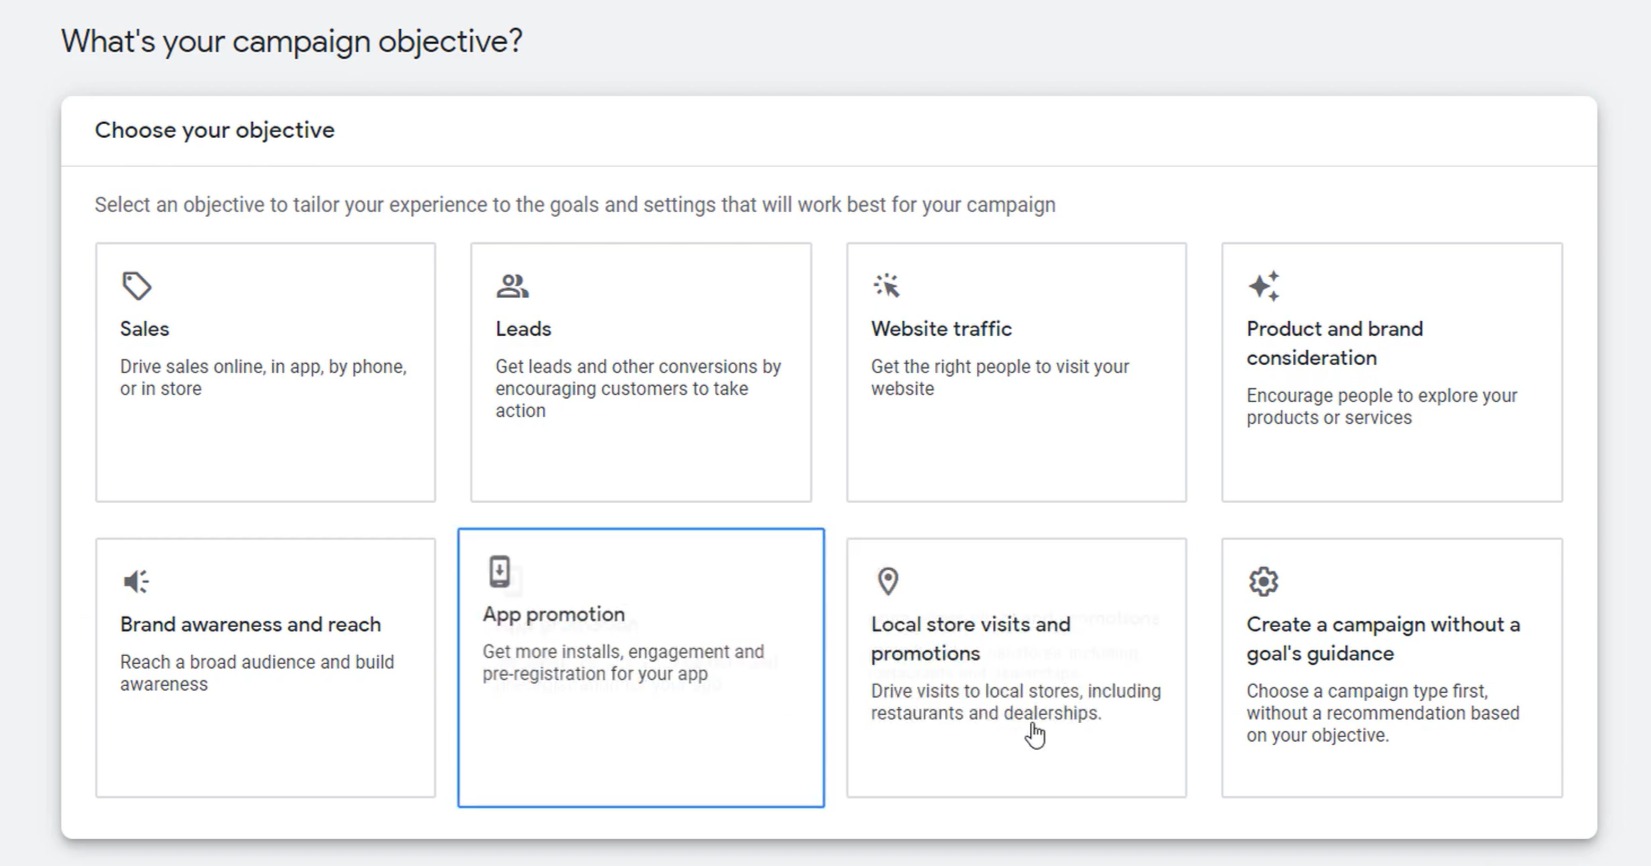This screenshot has width=1651, height=866.
Task: Click 'Reach a broad audience and build awareness'
Action: (x=257, y=673)
